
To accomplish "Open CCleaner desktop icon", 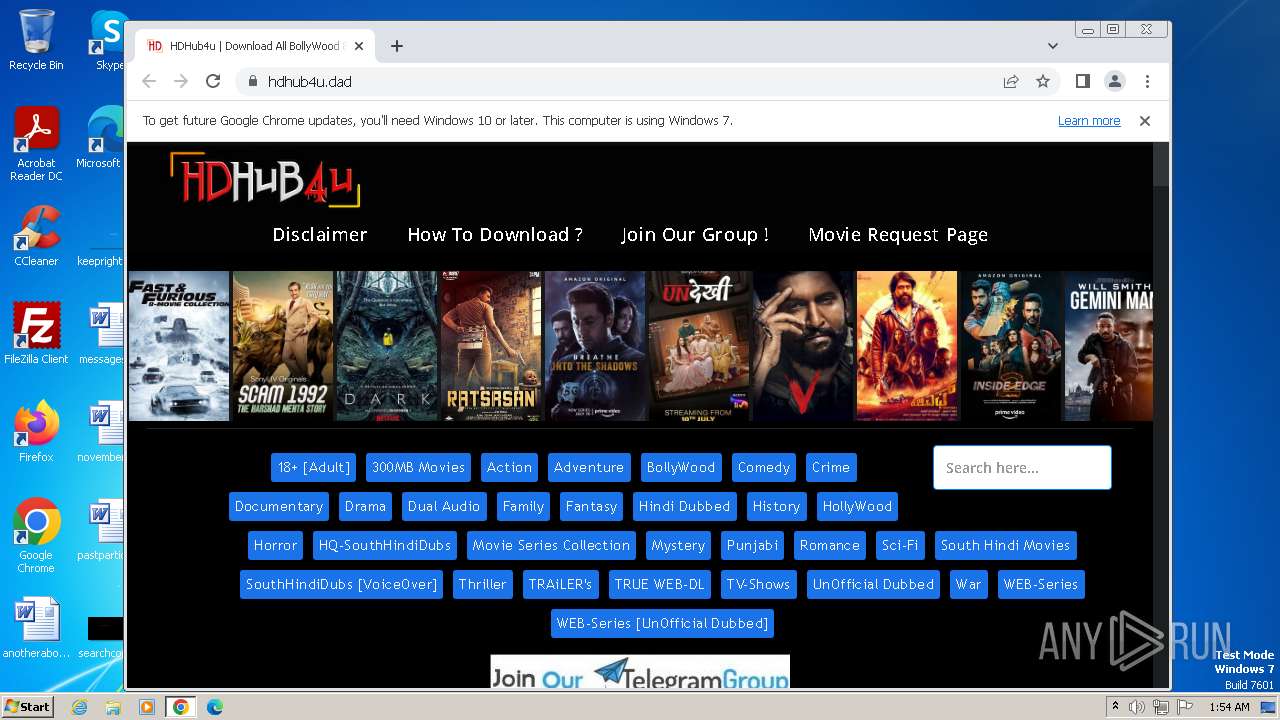I will [36, 237].
